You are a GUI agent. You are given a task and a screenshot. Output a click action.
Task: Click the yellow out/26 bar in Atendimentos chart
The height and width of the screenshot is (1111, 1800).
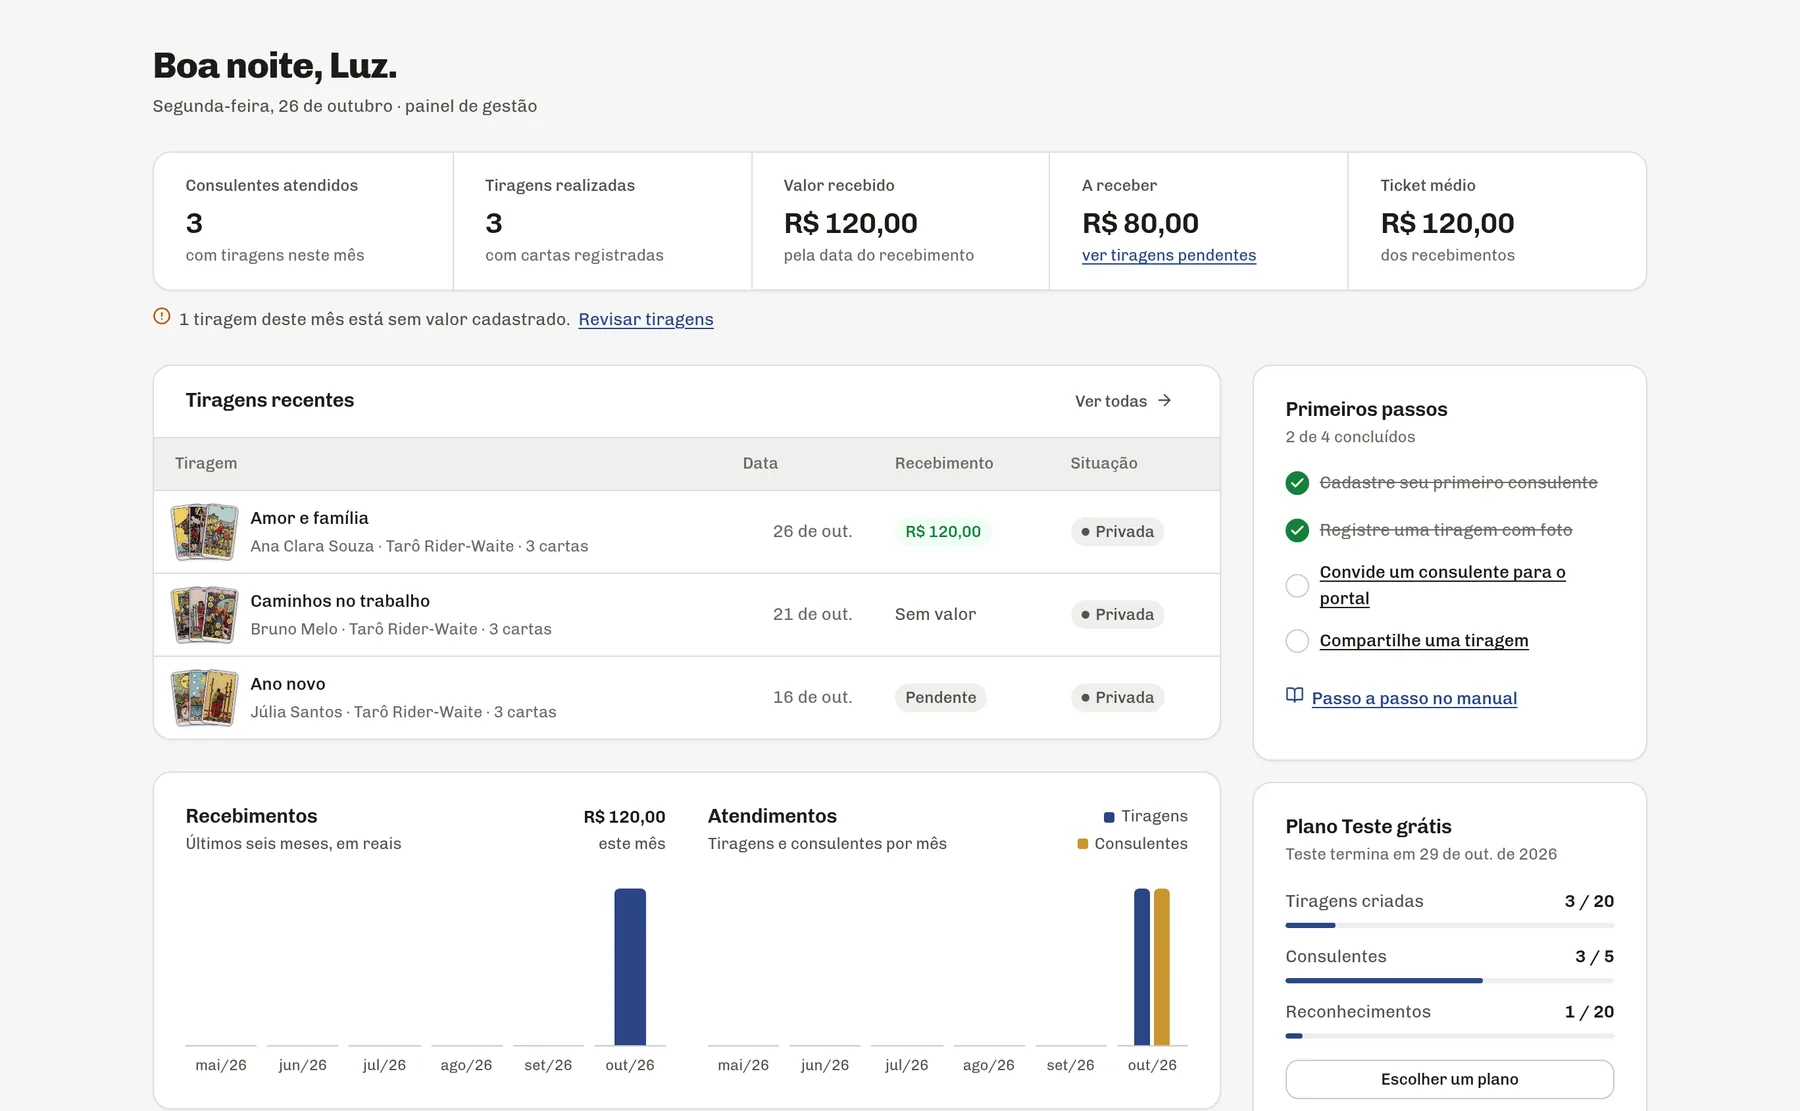[x=1162, y=966]
